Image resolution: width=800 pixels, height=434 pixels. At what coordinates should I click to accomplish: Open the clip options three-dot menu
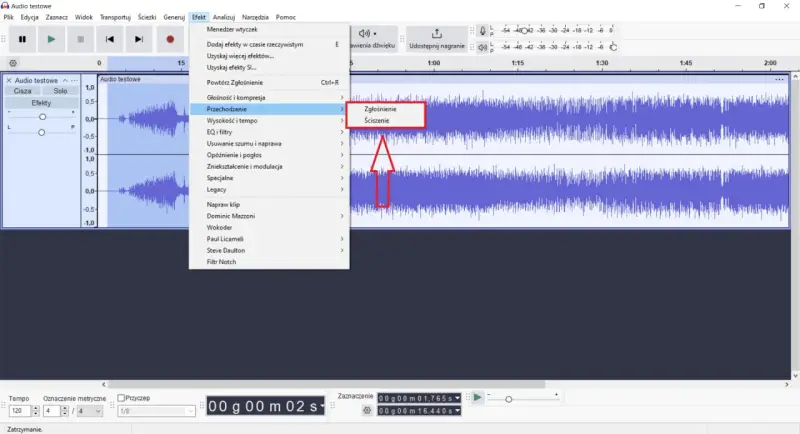(x=779, y=80)
